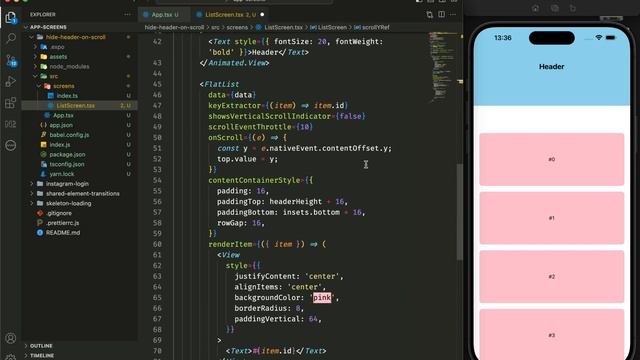
Task: Switch to the App.tsx editor tab
Action: pyautogui.click(x=164, y=15)
